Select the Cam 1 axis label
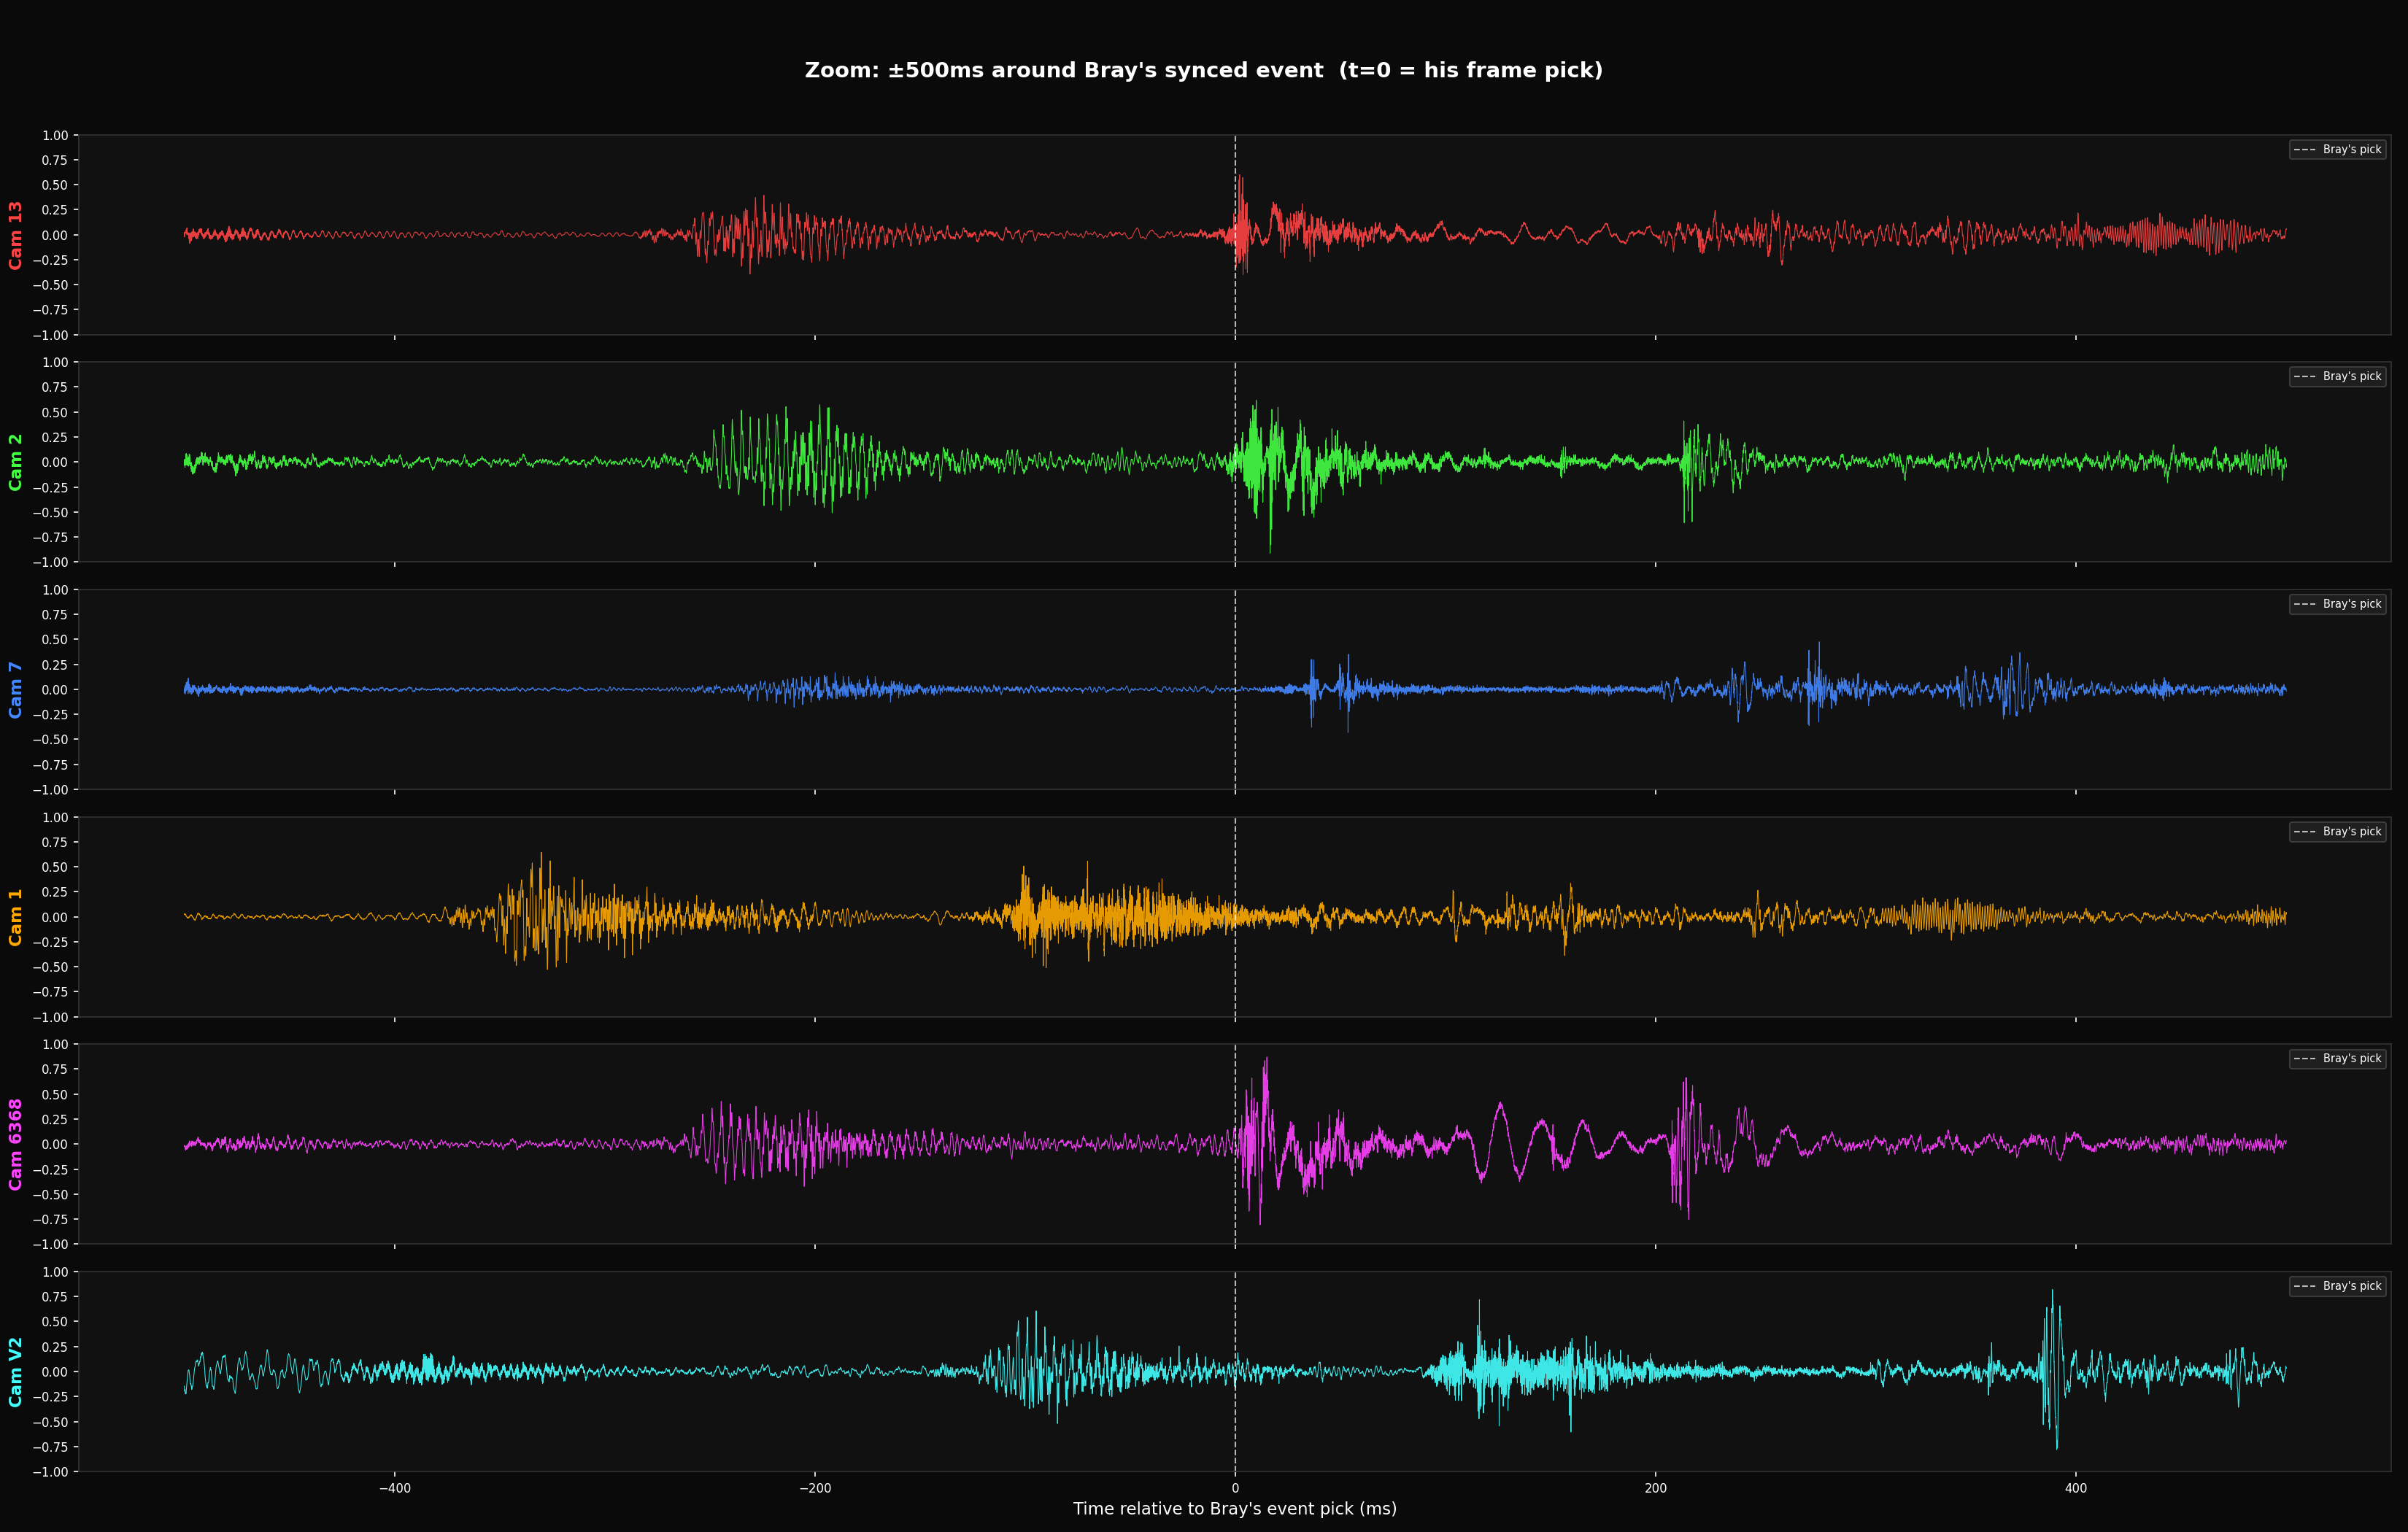This screenshot has height=1532, width=2408. (x=16, y=917)
